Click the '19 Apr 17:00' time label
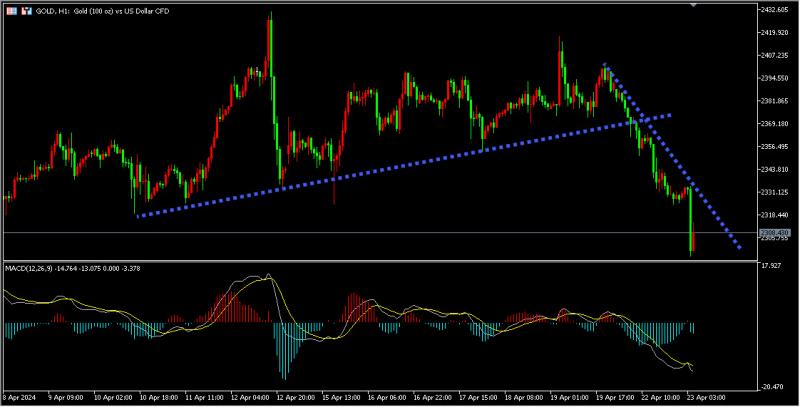The width and height of the screenshot is (800, 407). 615,397
